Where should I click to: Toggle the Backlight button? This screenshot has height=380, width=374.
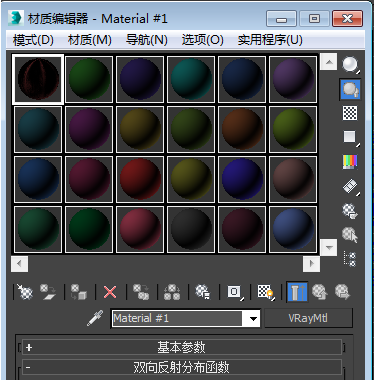(350, 89)
